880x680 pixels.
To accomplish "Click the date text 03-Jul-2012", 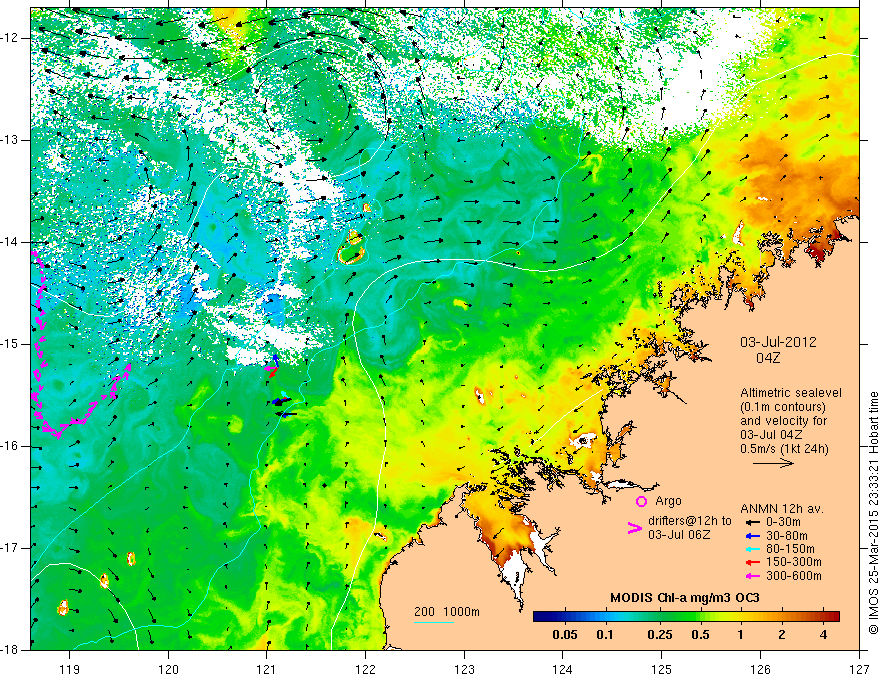I will (778, 342).
